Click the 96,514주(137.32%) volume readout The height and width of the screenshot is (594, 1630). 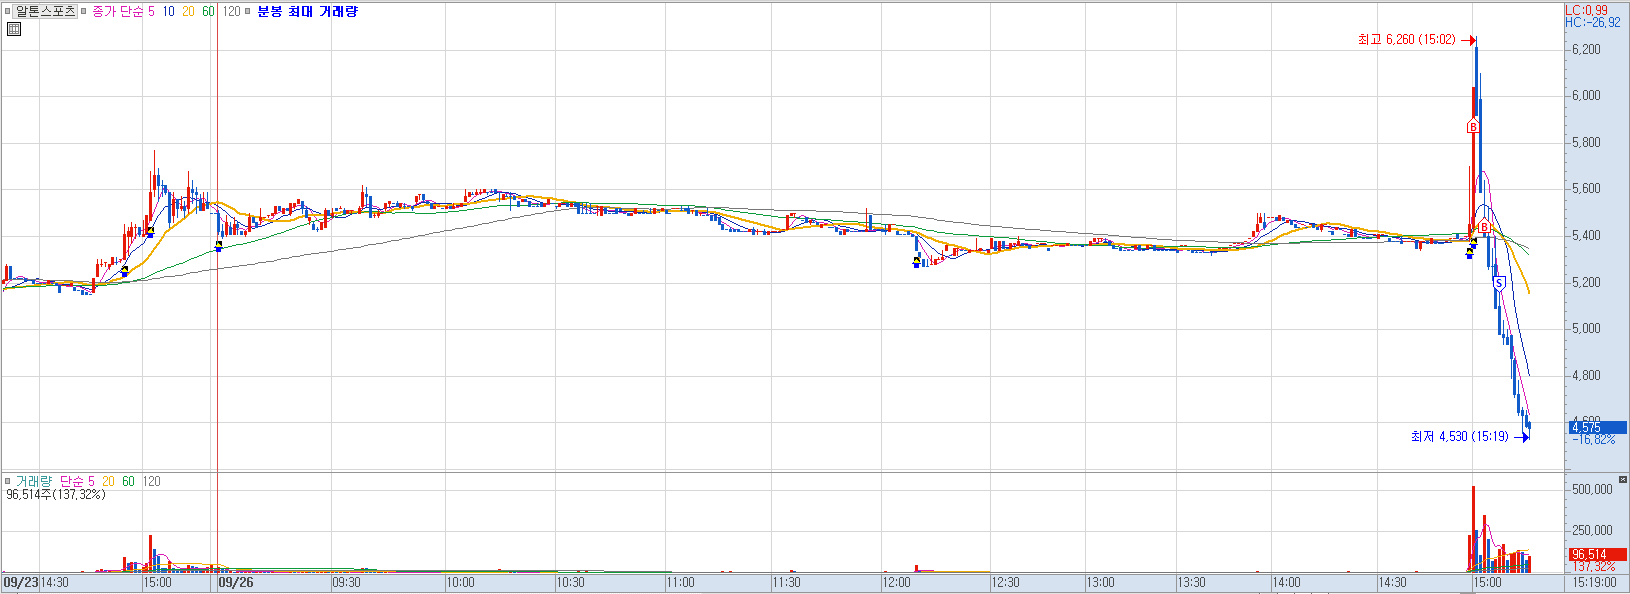(x=56, y=494)
